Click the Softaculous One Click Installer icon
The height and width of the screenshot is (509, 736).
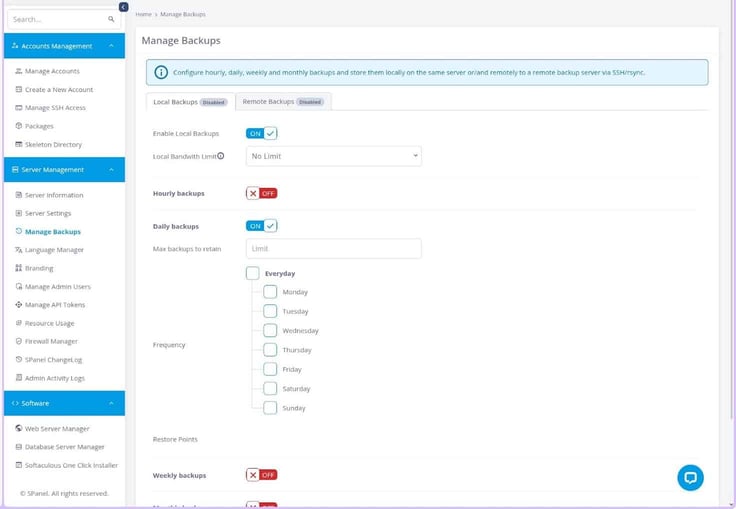click(x=19, y=465)
